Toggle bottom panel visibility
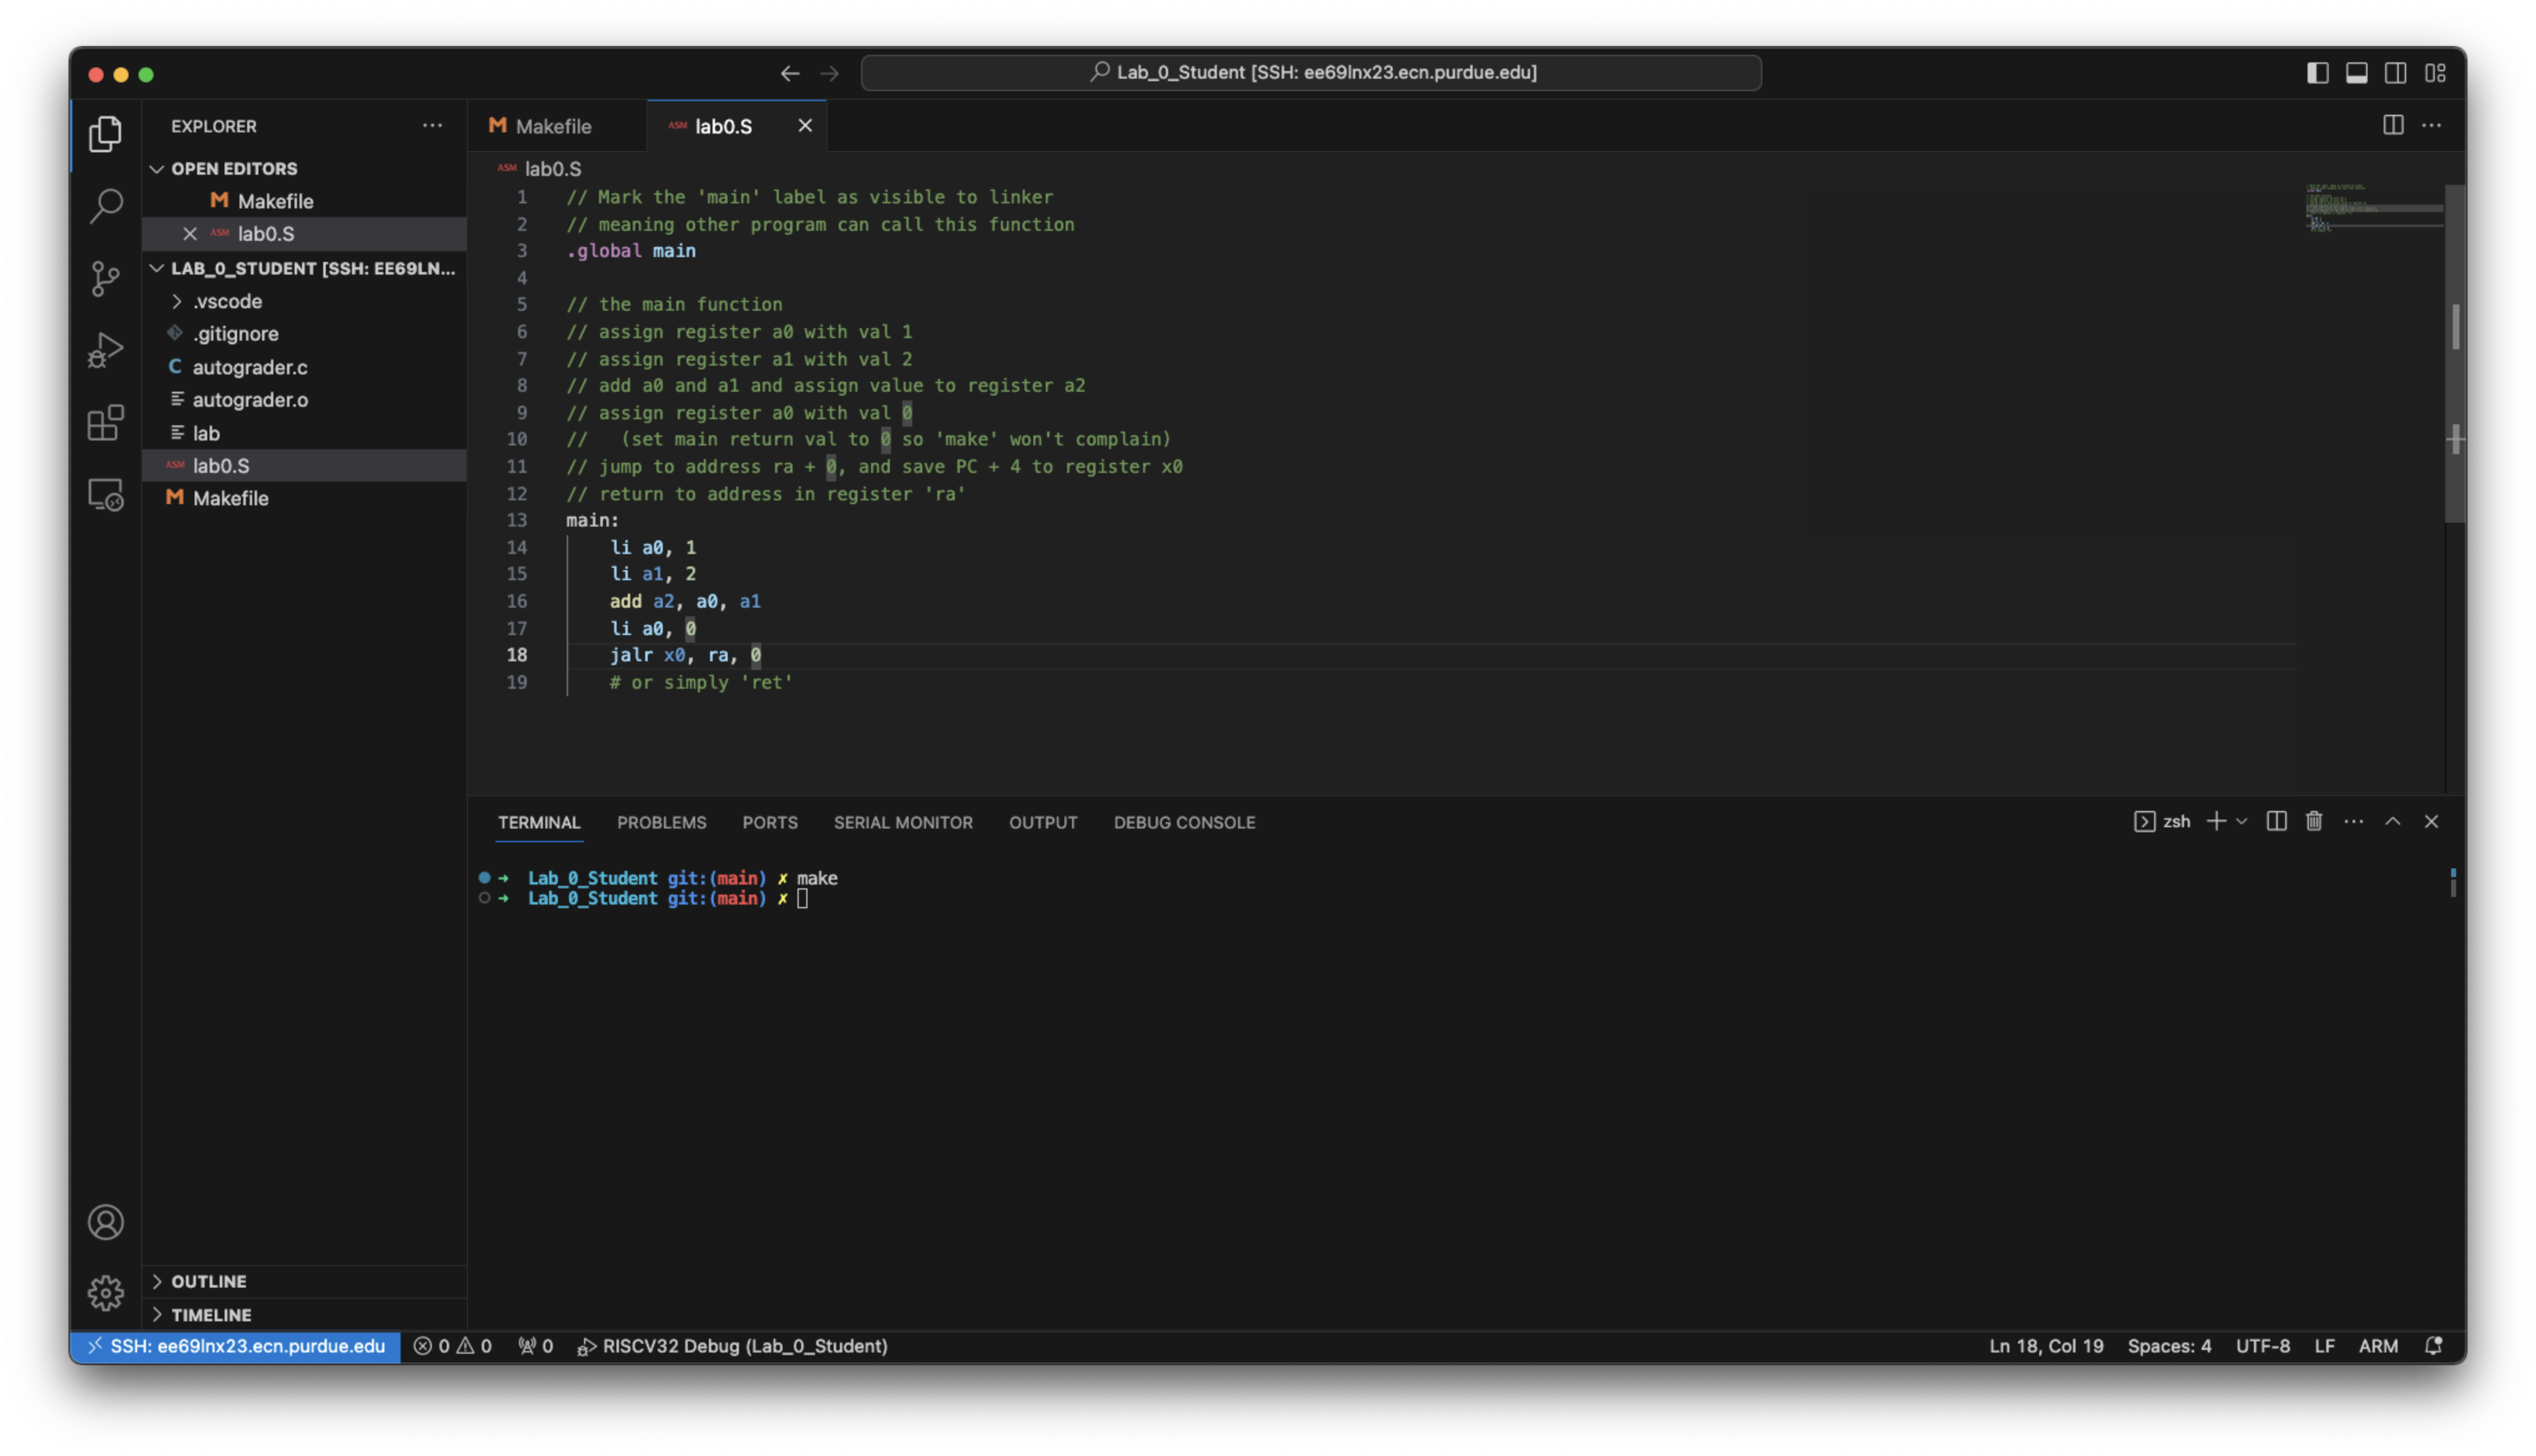This screenshot has width=2536, height=1456. coord(2356,73)
